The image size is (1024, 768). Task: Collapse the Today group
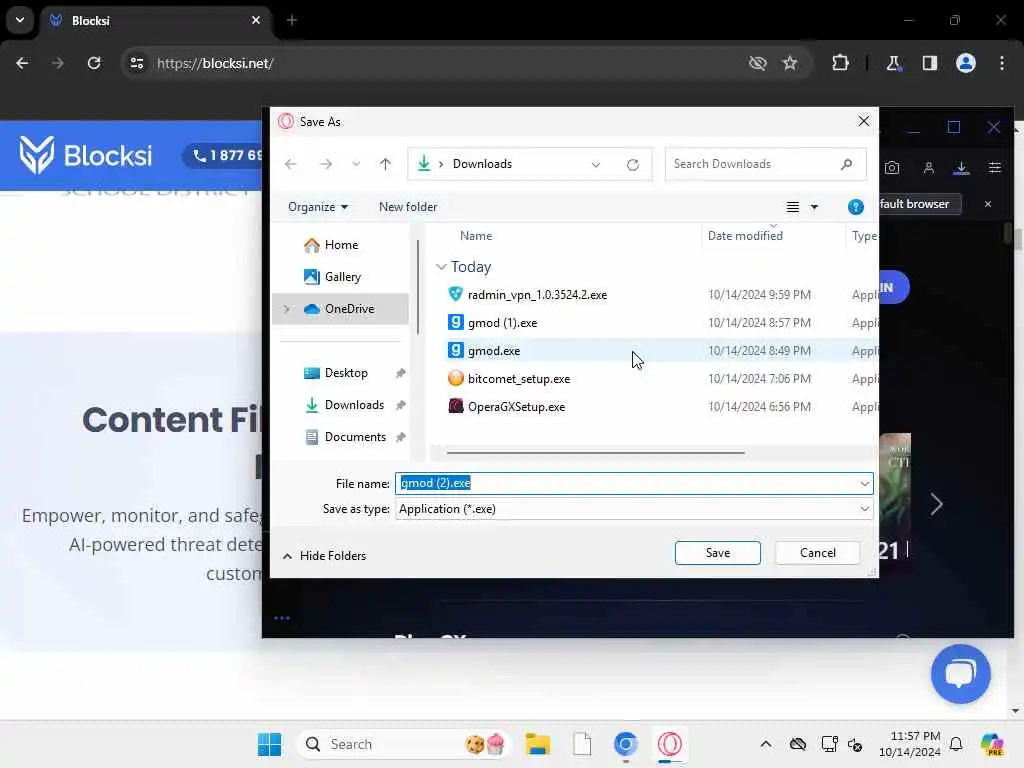click(x=441, y=267)
